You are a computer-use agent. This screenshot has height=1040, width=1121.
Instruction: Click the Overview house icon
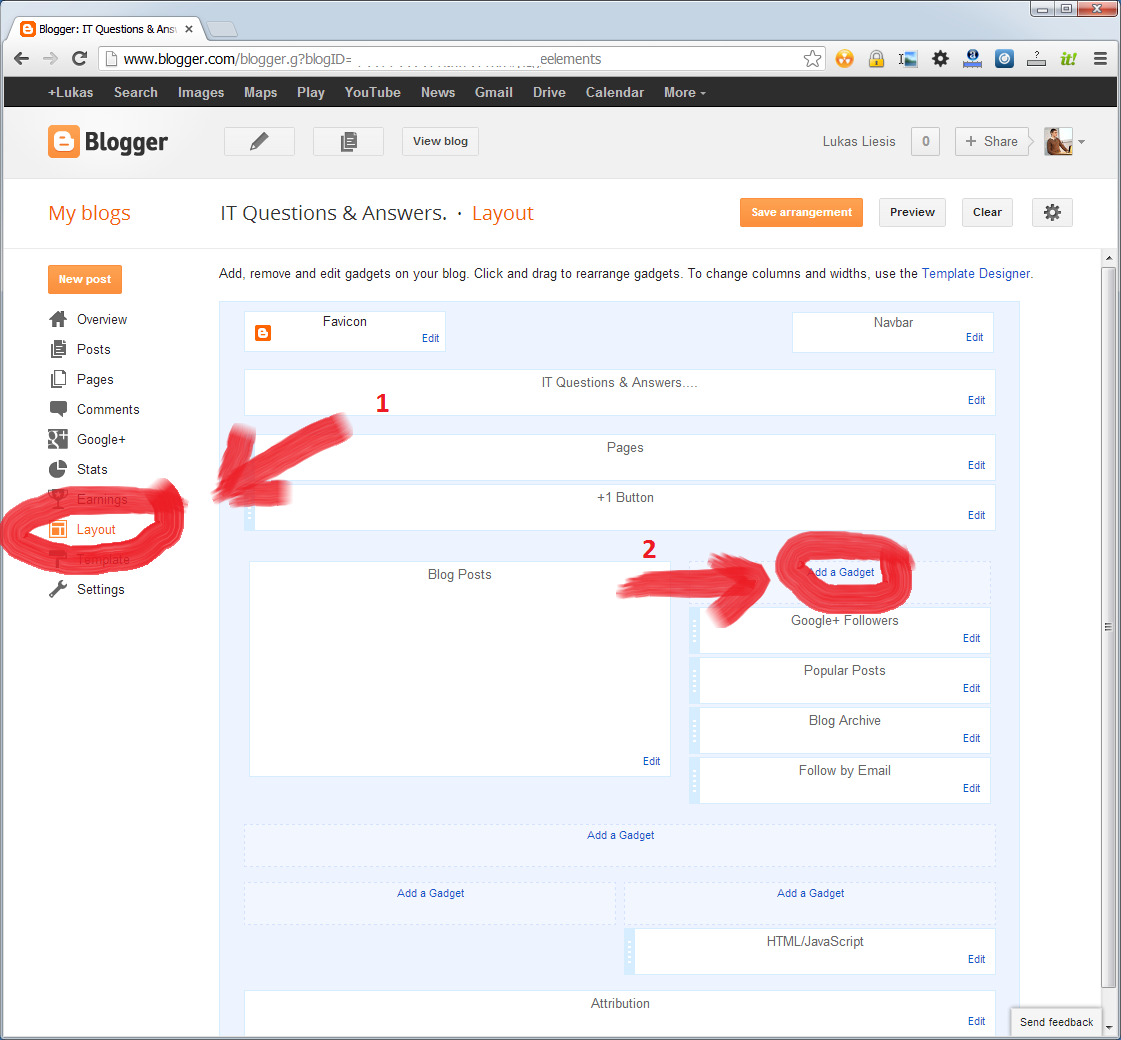[58, 319]
